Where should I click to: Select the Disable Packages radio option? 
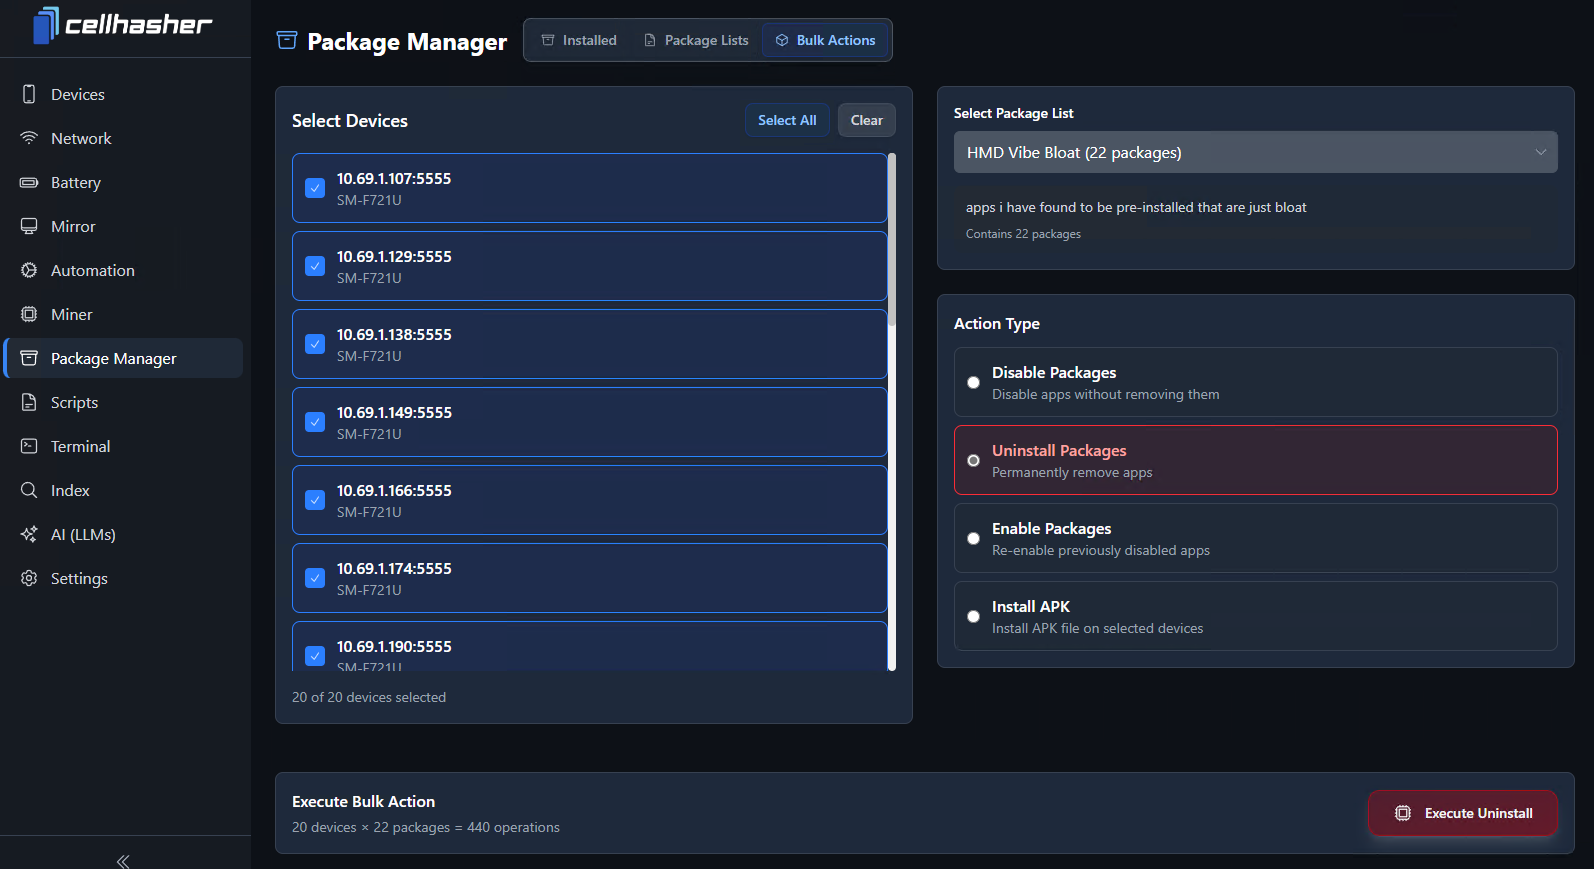(x=973, y=382)
